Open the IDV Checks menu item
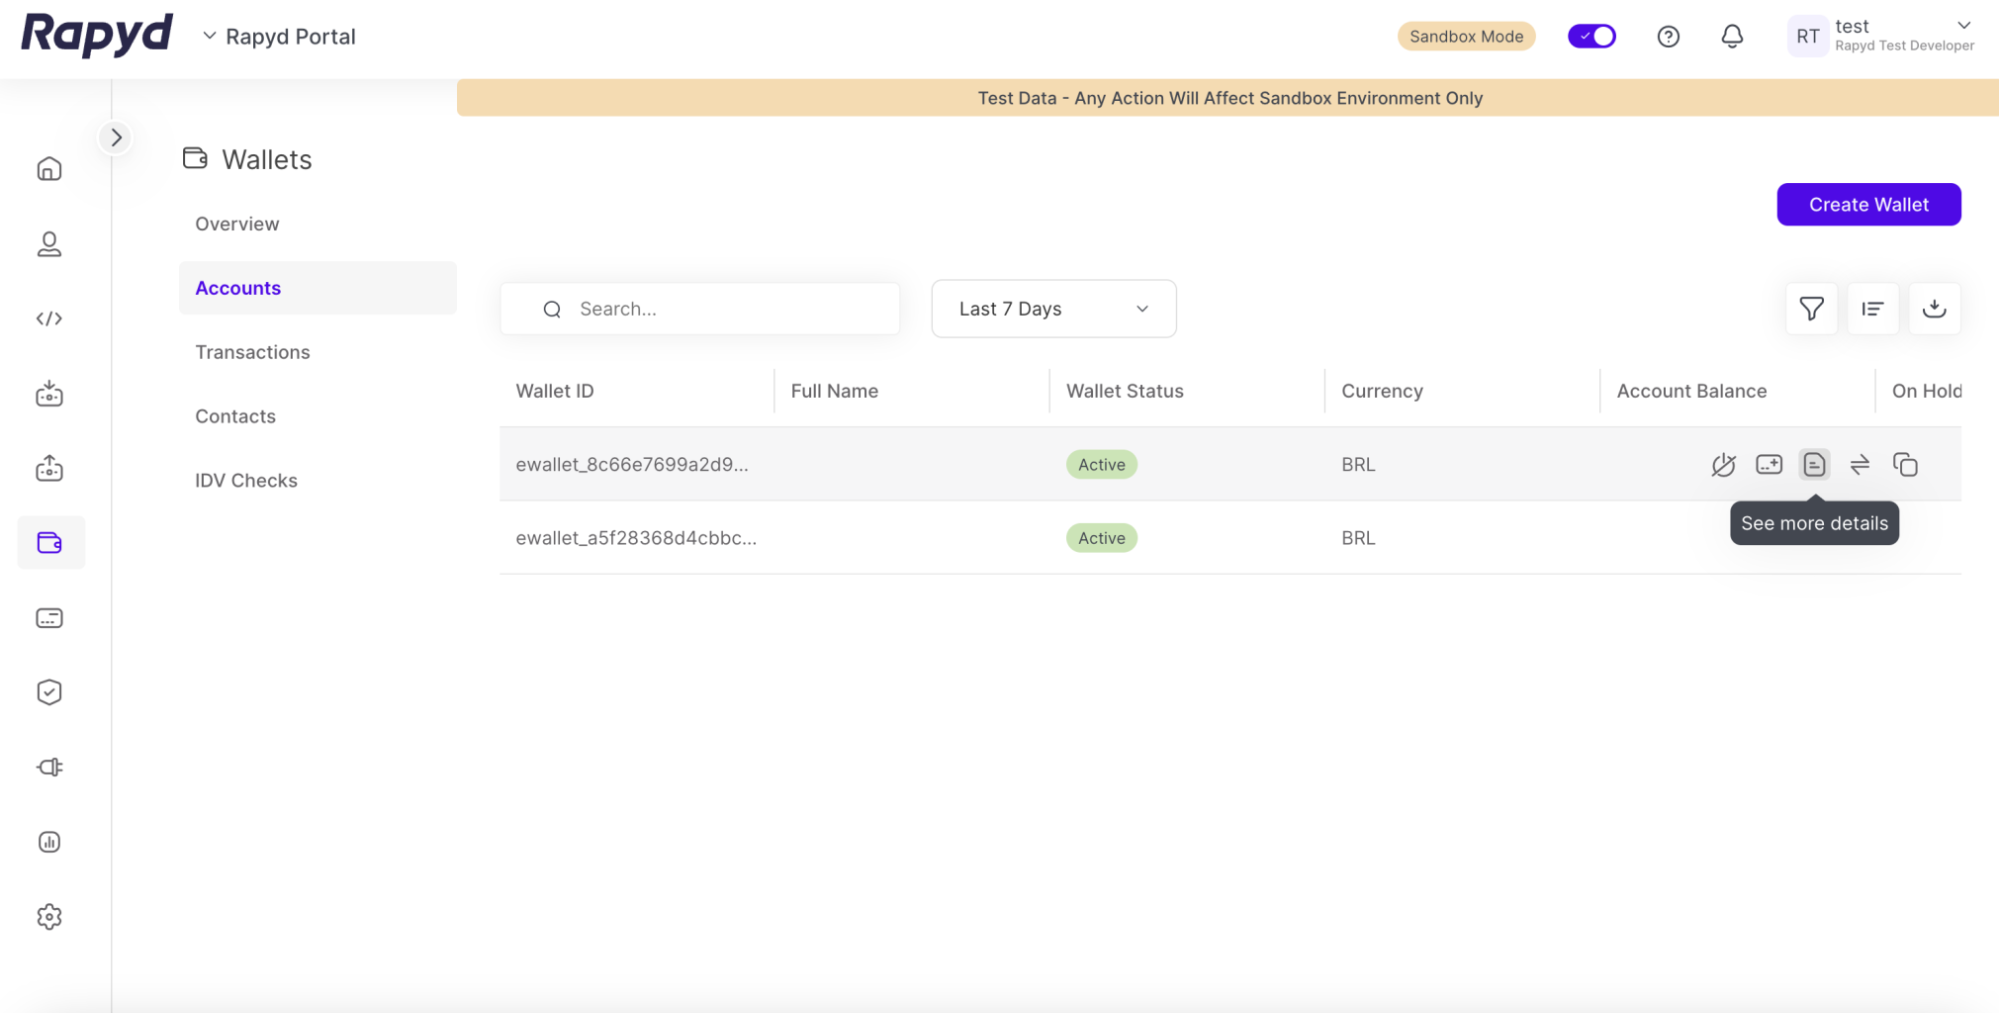1999x1013 pixels. pos(246,480)
